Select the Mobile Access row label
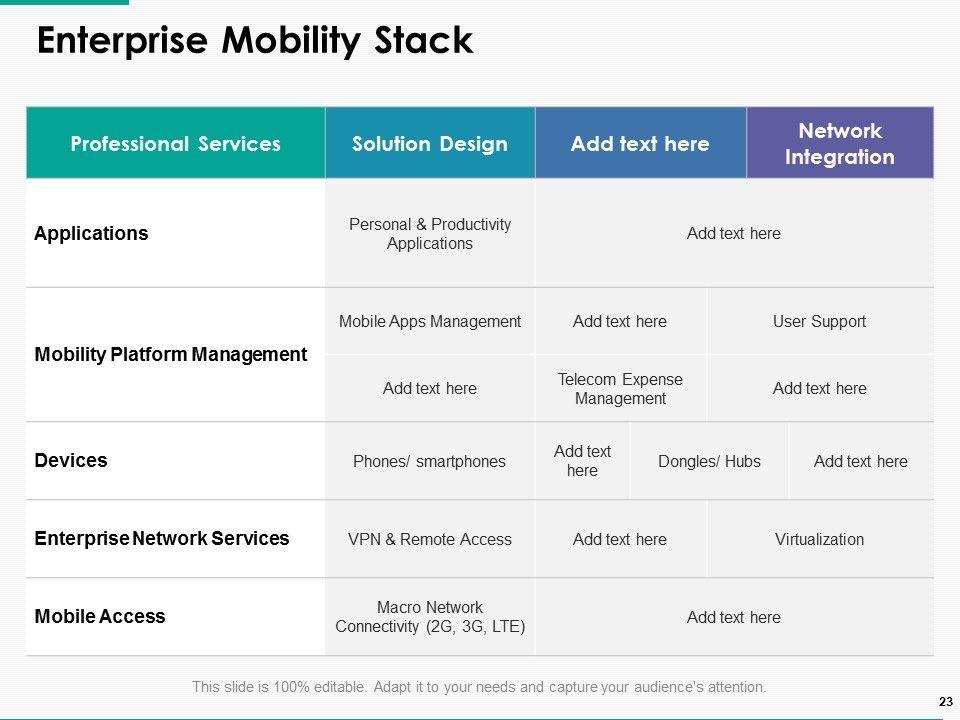Screen dimensions: 960x720 tap(100, 616)
